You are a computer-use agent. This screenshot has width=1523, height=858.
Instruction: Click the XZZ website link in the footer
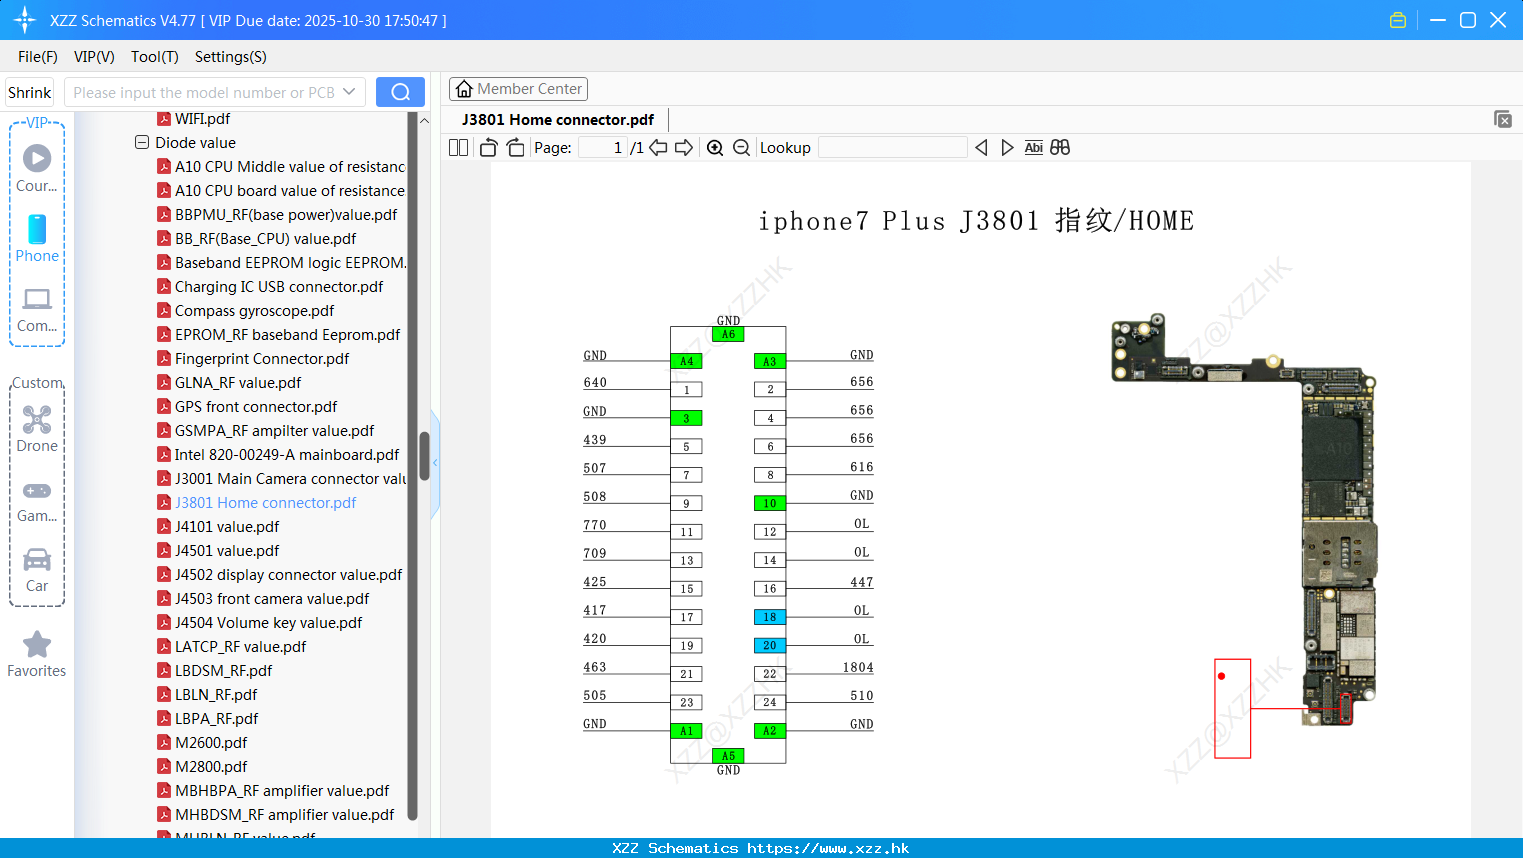[828, 848]
